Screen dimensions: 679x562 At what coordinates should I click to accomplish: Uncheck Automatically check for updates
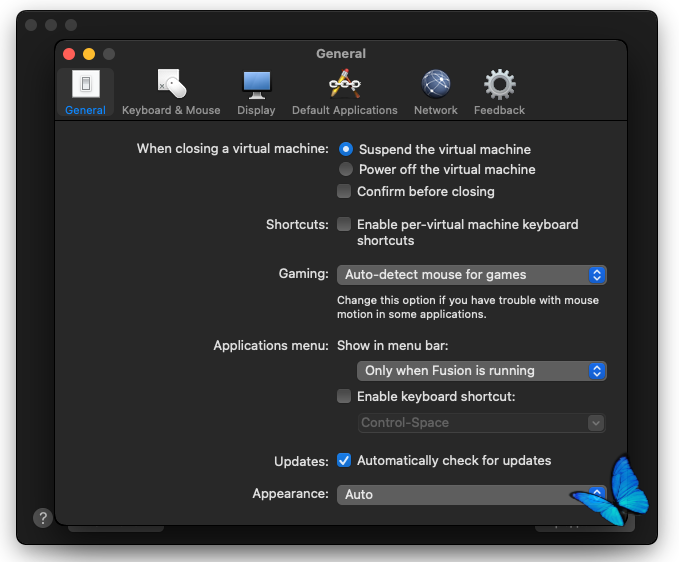(344, 460)
